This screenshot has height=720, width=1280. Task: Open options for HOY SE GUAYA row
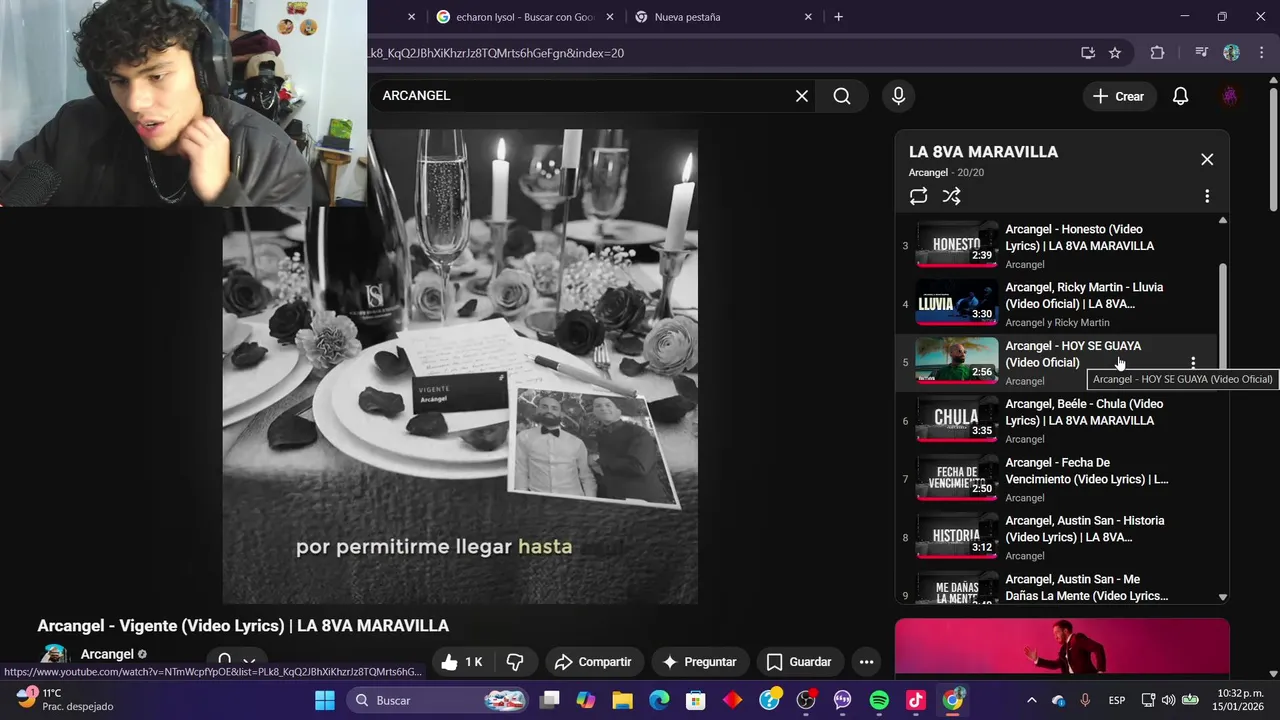(x=1192, y=363)
